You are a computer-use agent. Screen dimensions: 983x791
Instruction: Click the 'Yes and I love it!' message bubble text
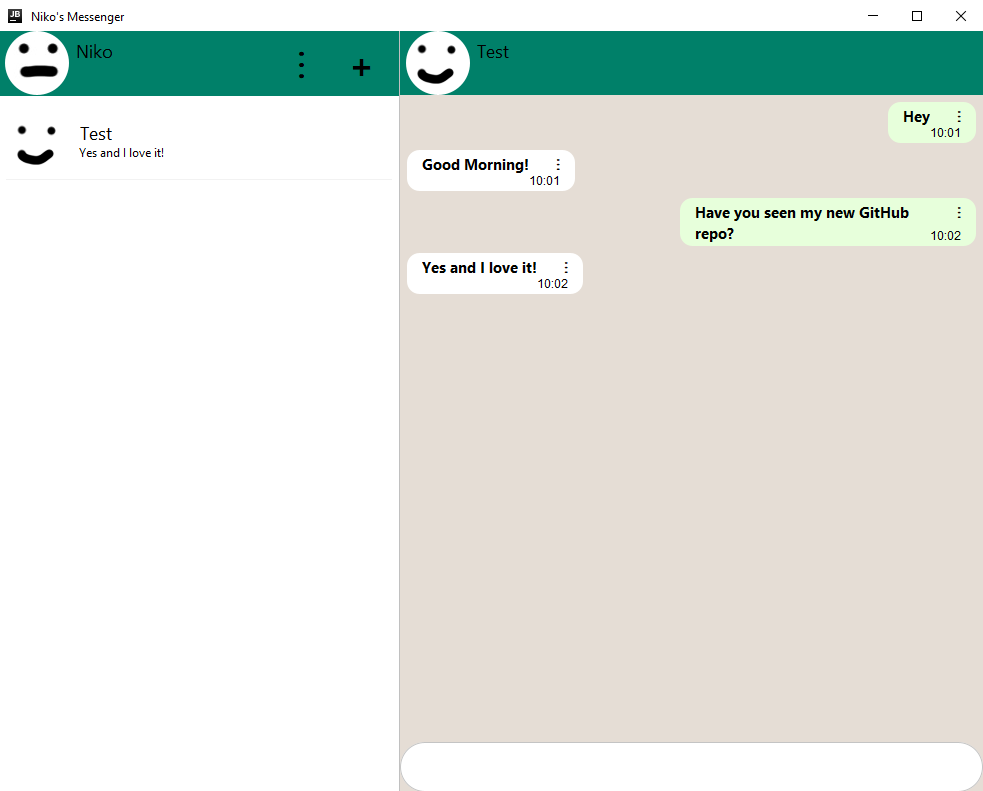point(479,268)
